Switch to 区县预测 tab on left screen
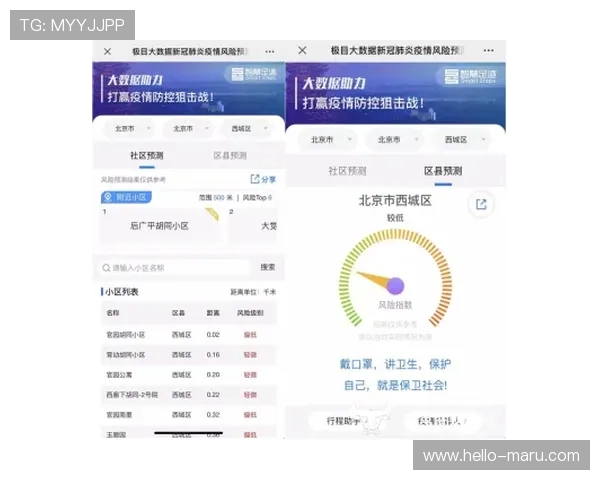 [x=230, y=155]
